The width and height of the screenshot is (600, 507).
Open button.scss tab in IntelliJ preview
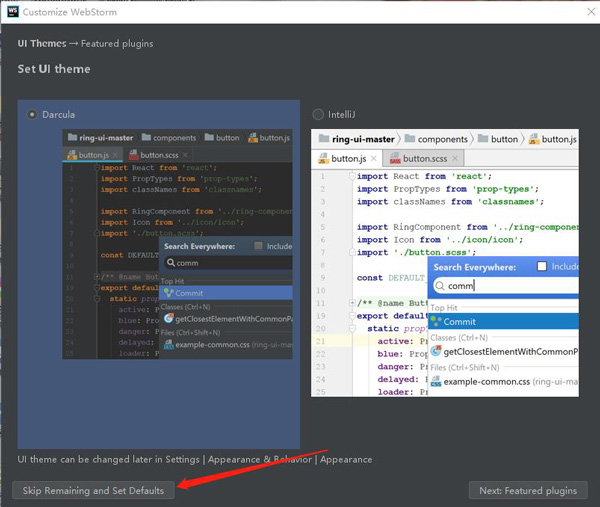point(425,158)
